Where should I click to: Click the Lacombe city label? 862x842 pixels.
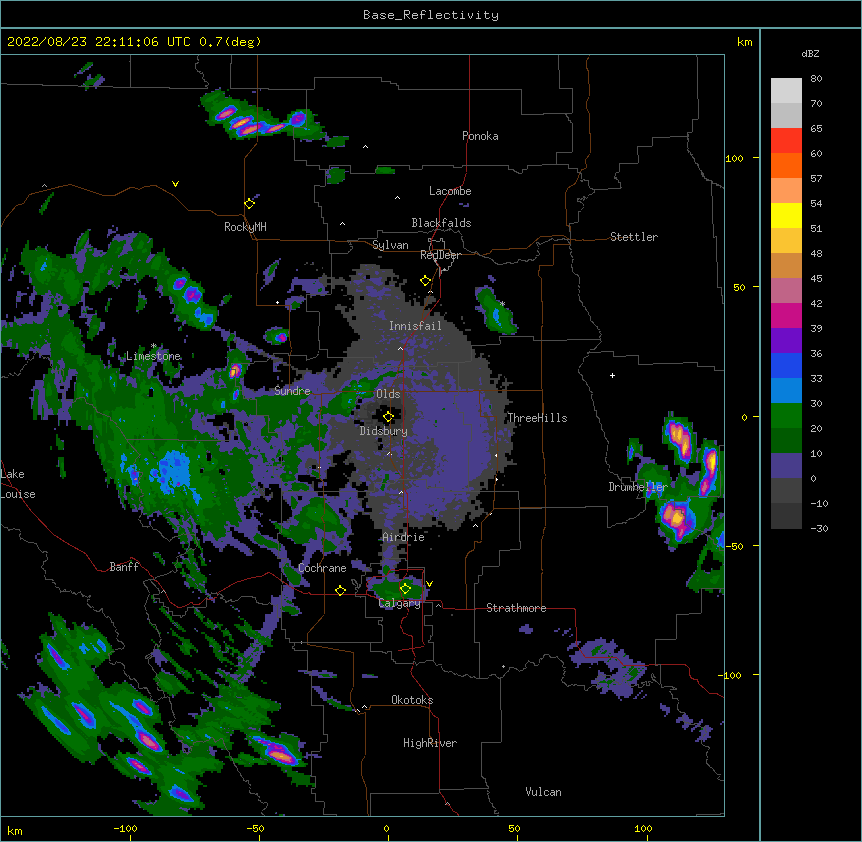pyautogui.click(x=450, y=191)
